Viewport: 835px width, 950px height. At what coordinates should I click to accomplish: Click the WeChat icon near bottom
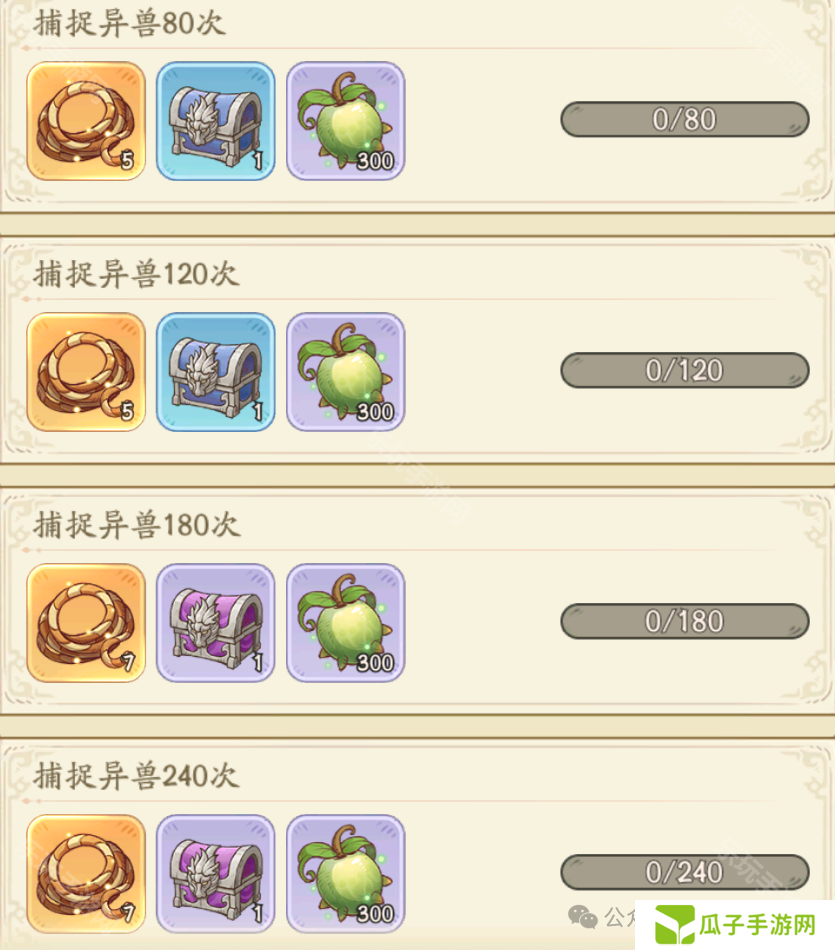[x=583, y=917]
